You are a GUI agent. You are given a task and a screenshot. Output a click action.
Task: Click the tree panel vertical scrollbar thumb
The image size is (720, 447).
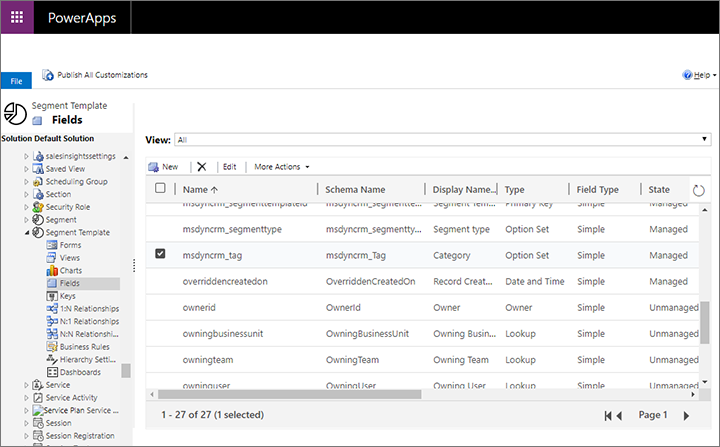[126, 370]
